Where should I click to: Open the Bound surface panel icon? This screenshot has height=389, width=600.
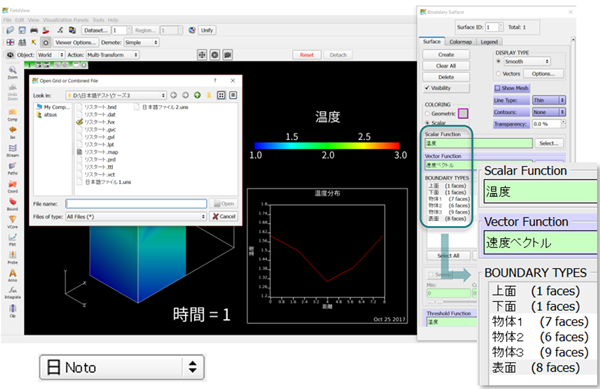pos(13,204)
